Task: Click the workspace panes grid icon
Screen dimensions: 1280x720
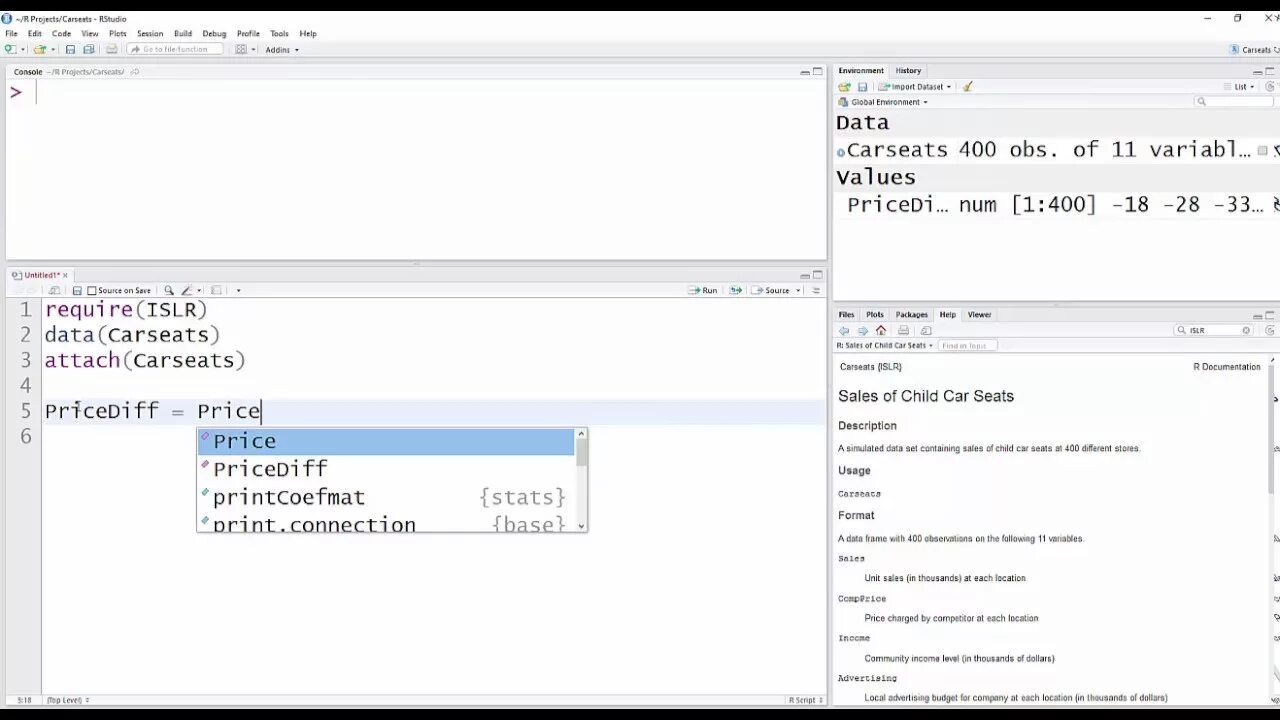Action: pyautogui.click(x=241, y=49)
